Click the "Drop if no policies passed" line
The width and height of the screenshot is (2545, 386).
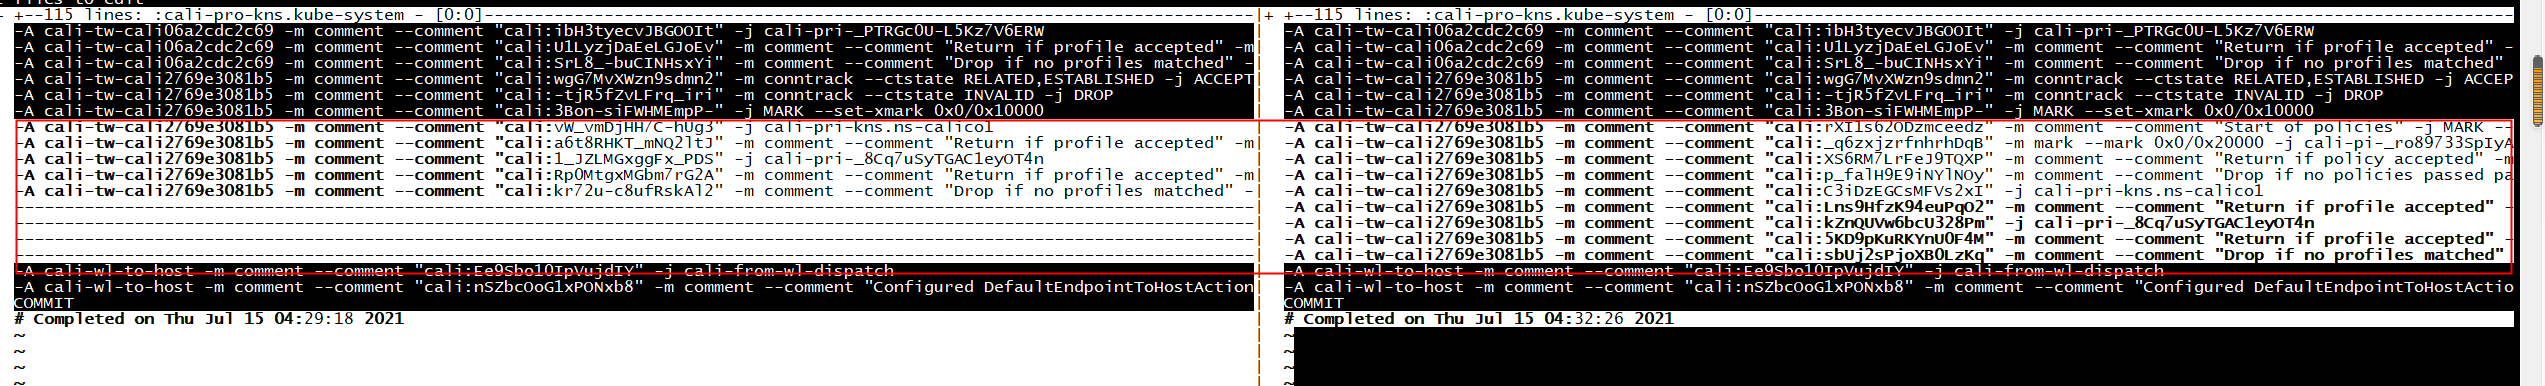(1898, 175)
